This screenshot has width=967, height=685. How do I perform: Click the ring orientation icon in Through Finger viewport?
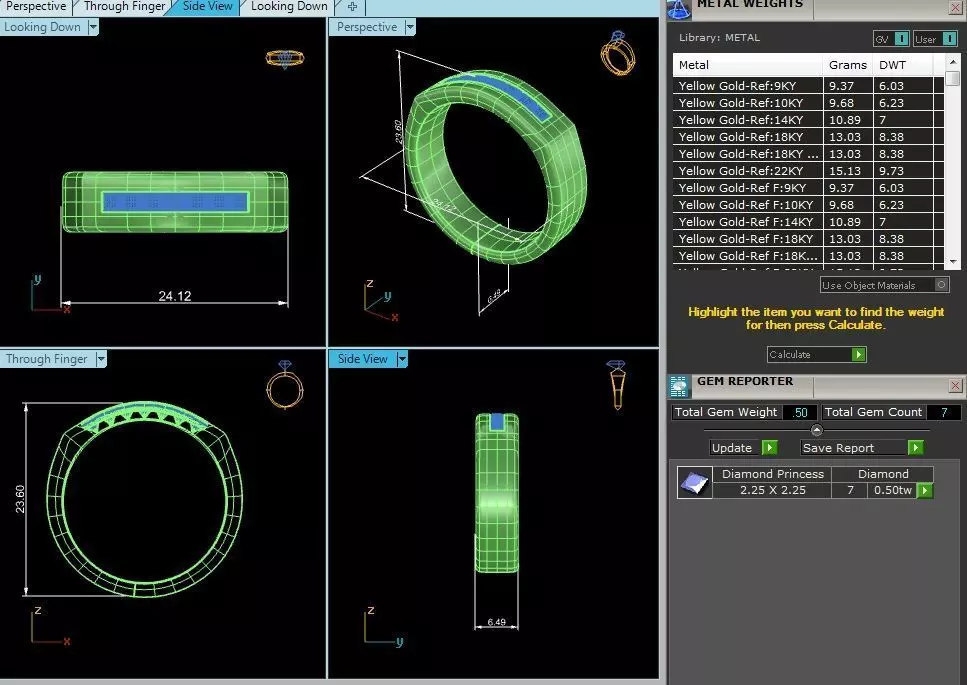[284, 385]
